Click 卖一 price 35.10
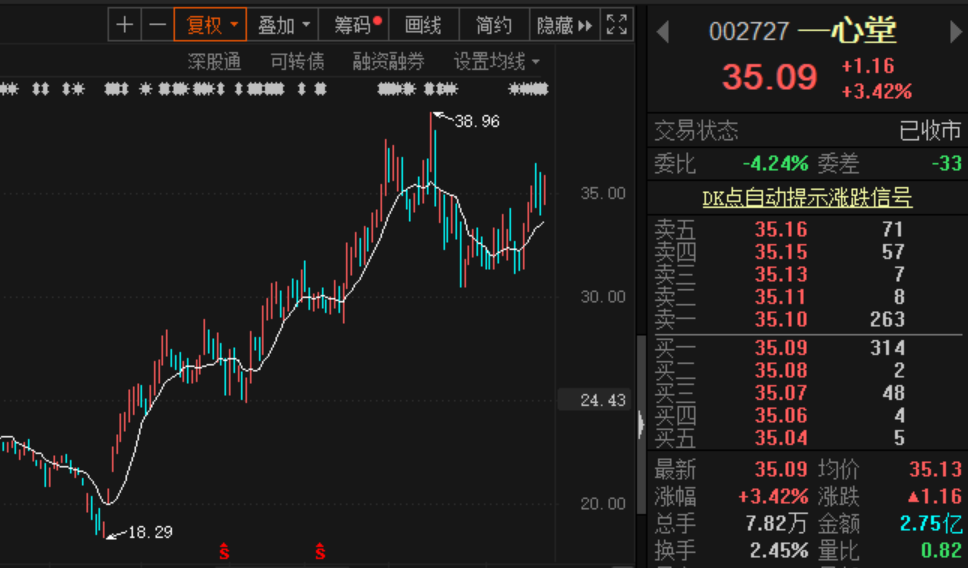The width and height of the screenshot is (968, 568). click(x=781, y=319)
